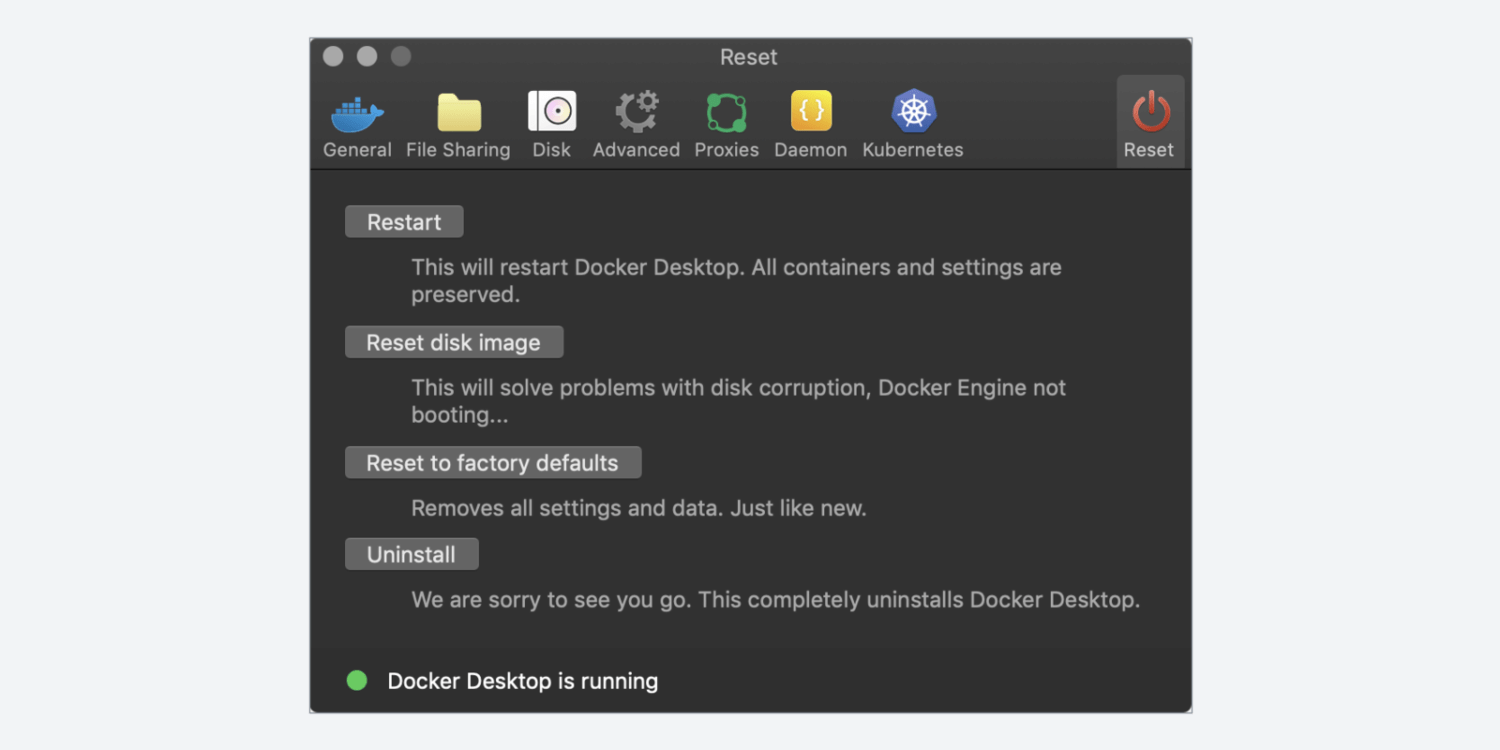Minimize the Reset preferences window
The width and height of the screenshot is (1500, 750).
(x=367, y=57)
